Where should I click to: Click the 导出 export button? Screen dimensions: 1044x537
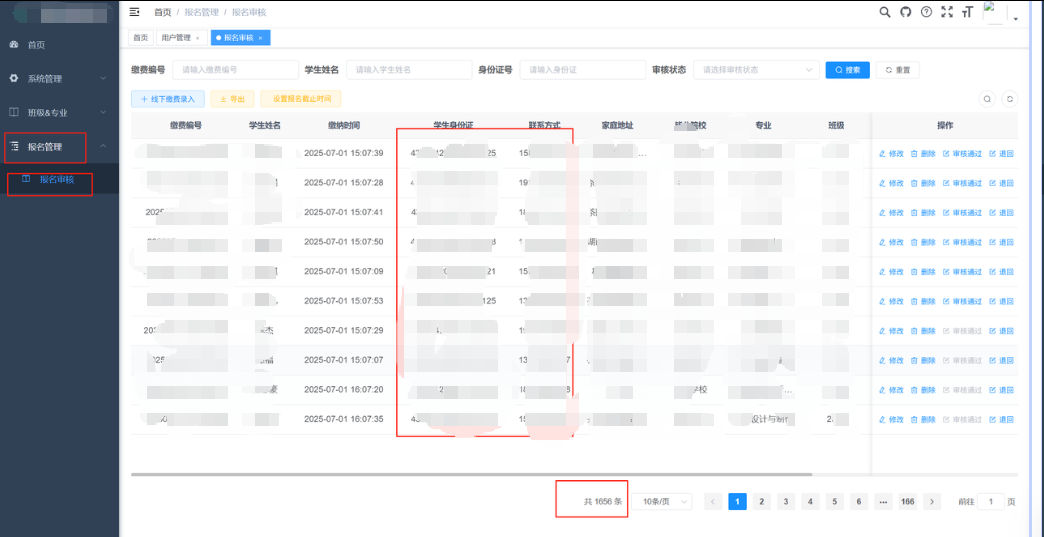232,99
